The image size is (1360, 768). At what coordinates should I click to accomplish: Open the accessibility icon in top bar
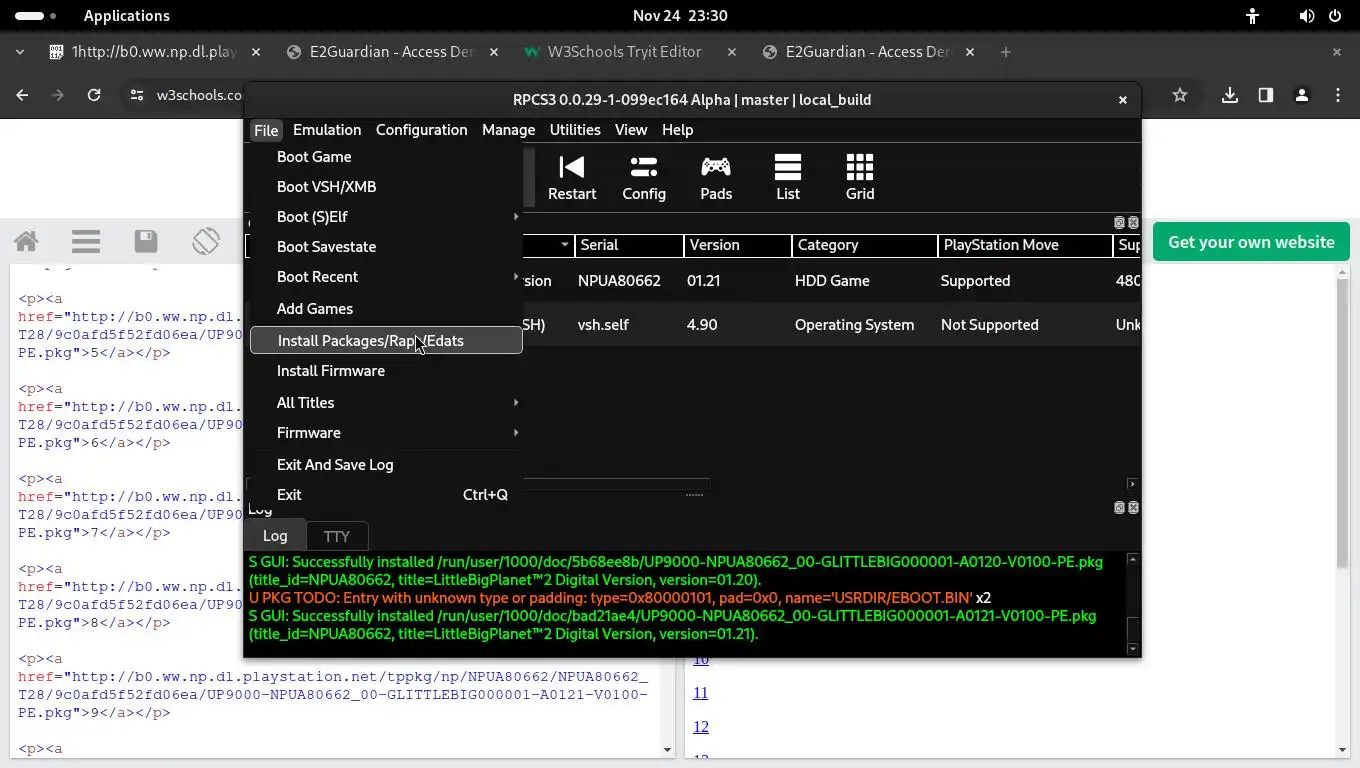[x=1252, y=16]
